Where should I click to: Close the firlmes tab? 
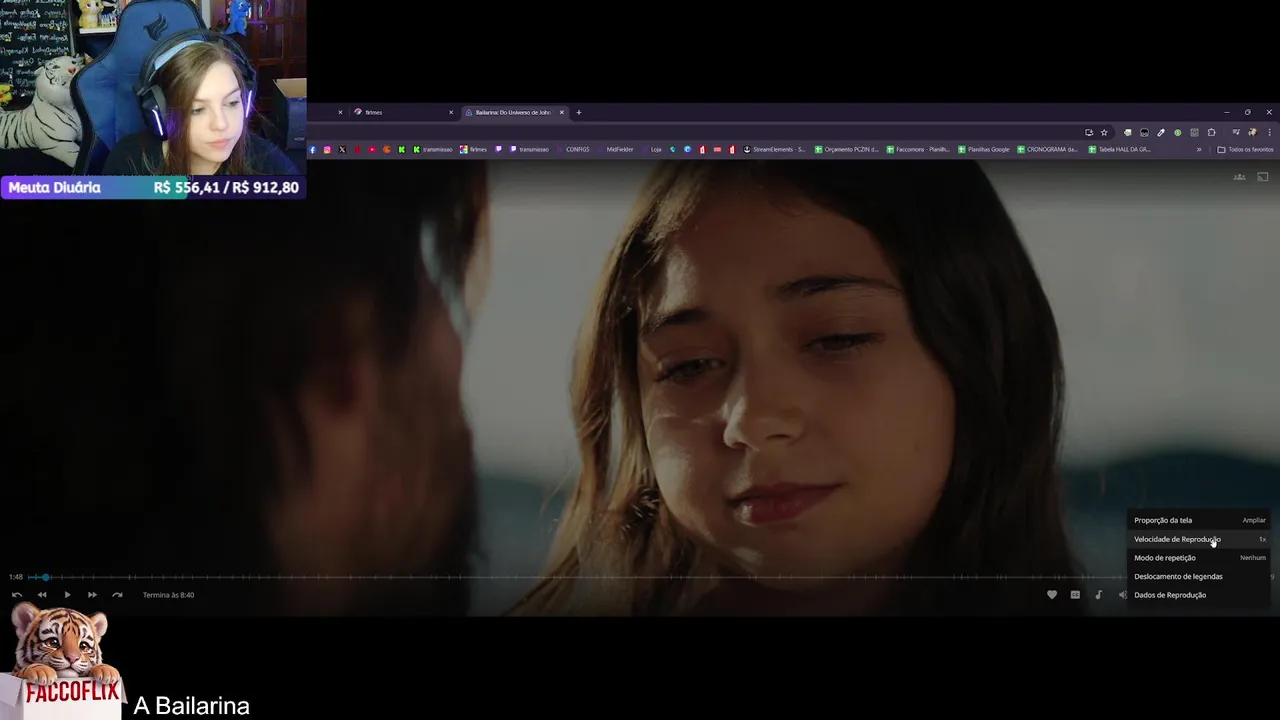[451, 112]
